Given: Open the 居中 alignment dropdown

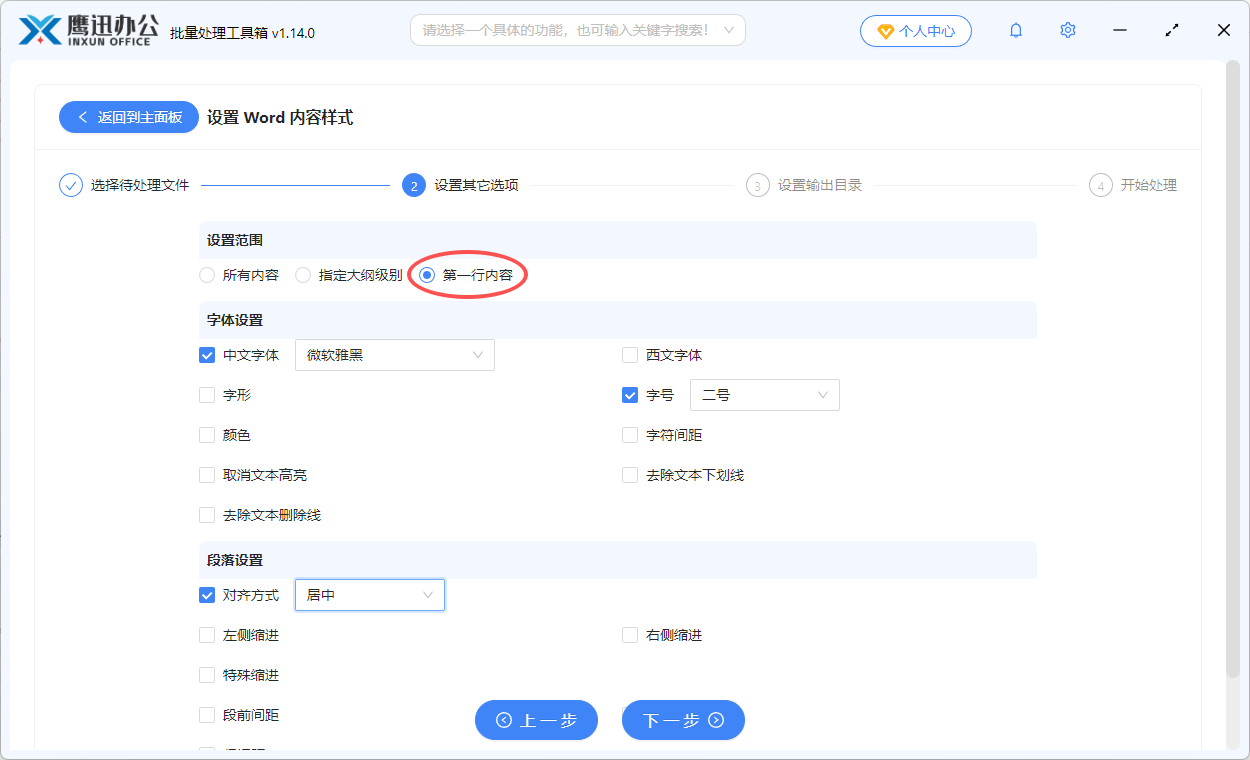Looking at the screenshot, I should [x=369, y=594].
